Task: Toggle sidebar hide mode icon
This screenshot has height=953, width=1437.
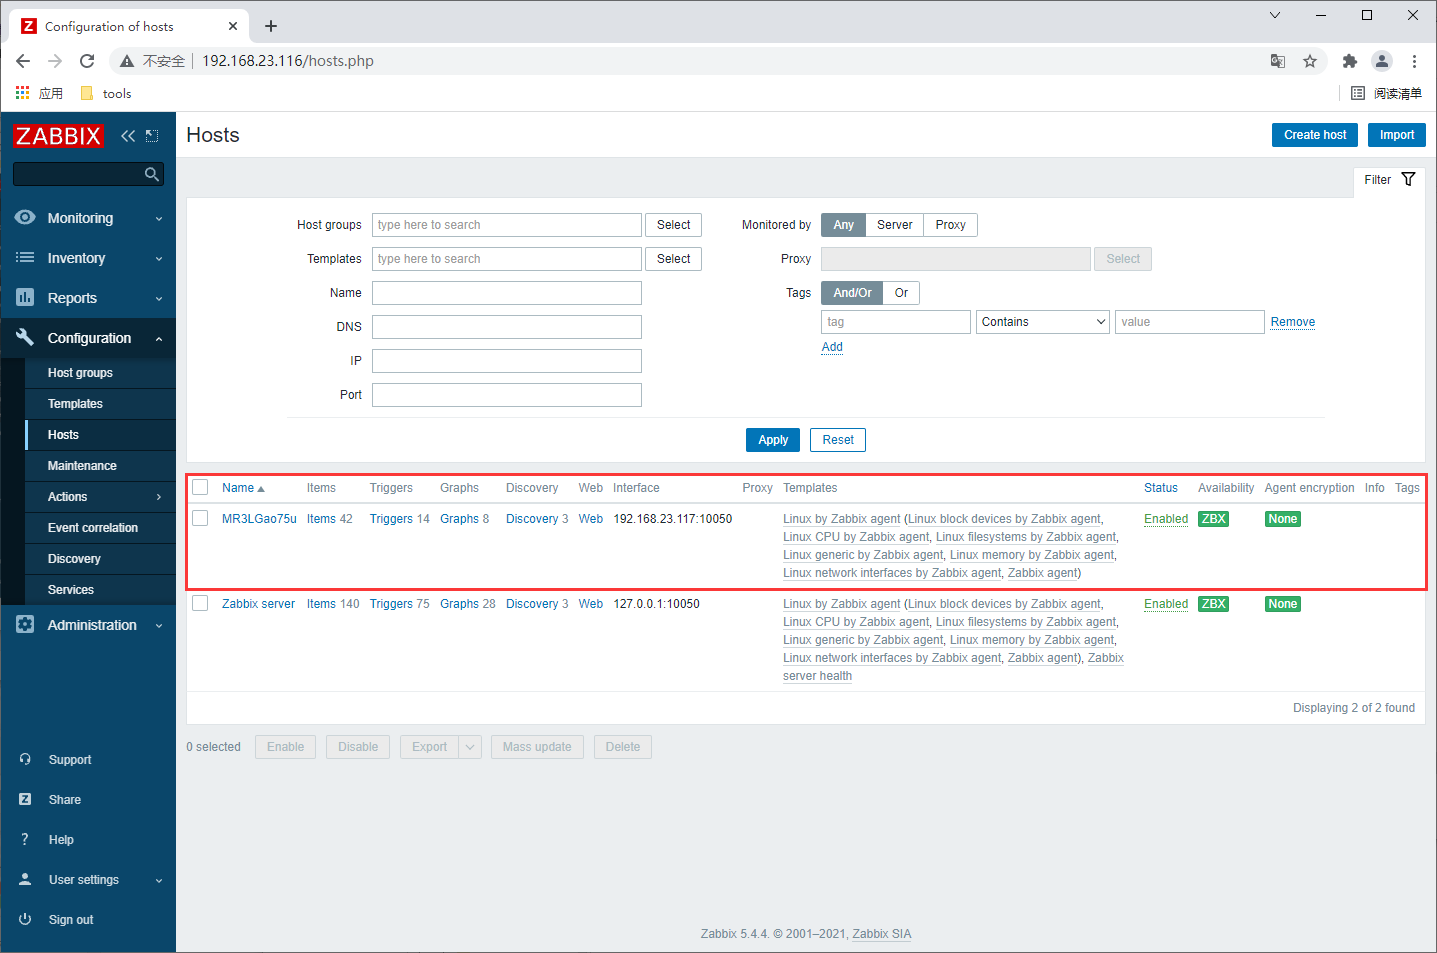Action: (152, 135)
